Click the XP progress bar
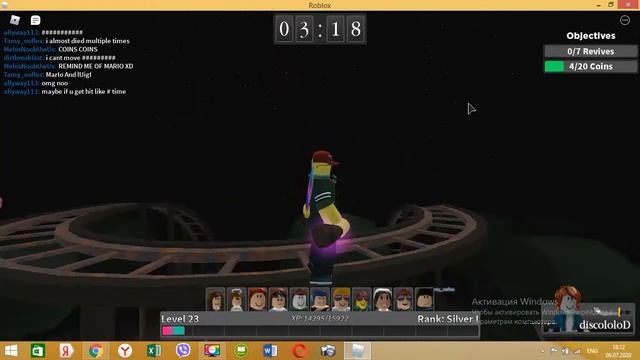 click(x=320, y=331)
